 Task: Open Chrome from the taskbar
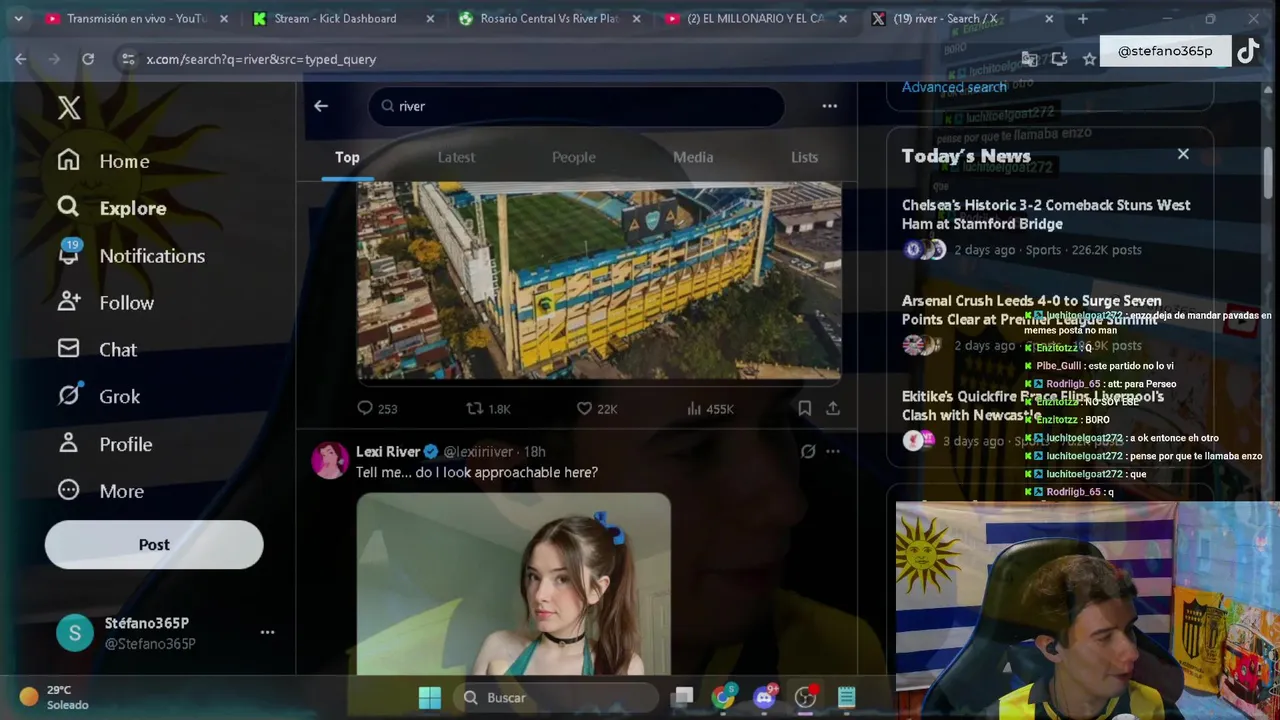point(723,697)
